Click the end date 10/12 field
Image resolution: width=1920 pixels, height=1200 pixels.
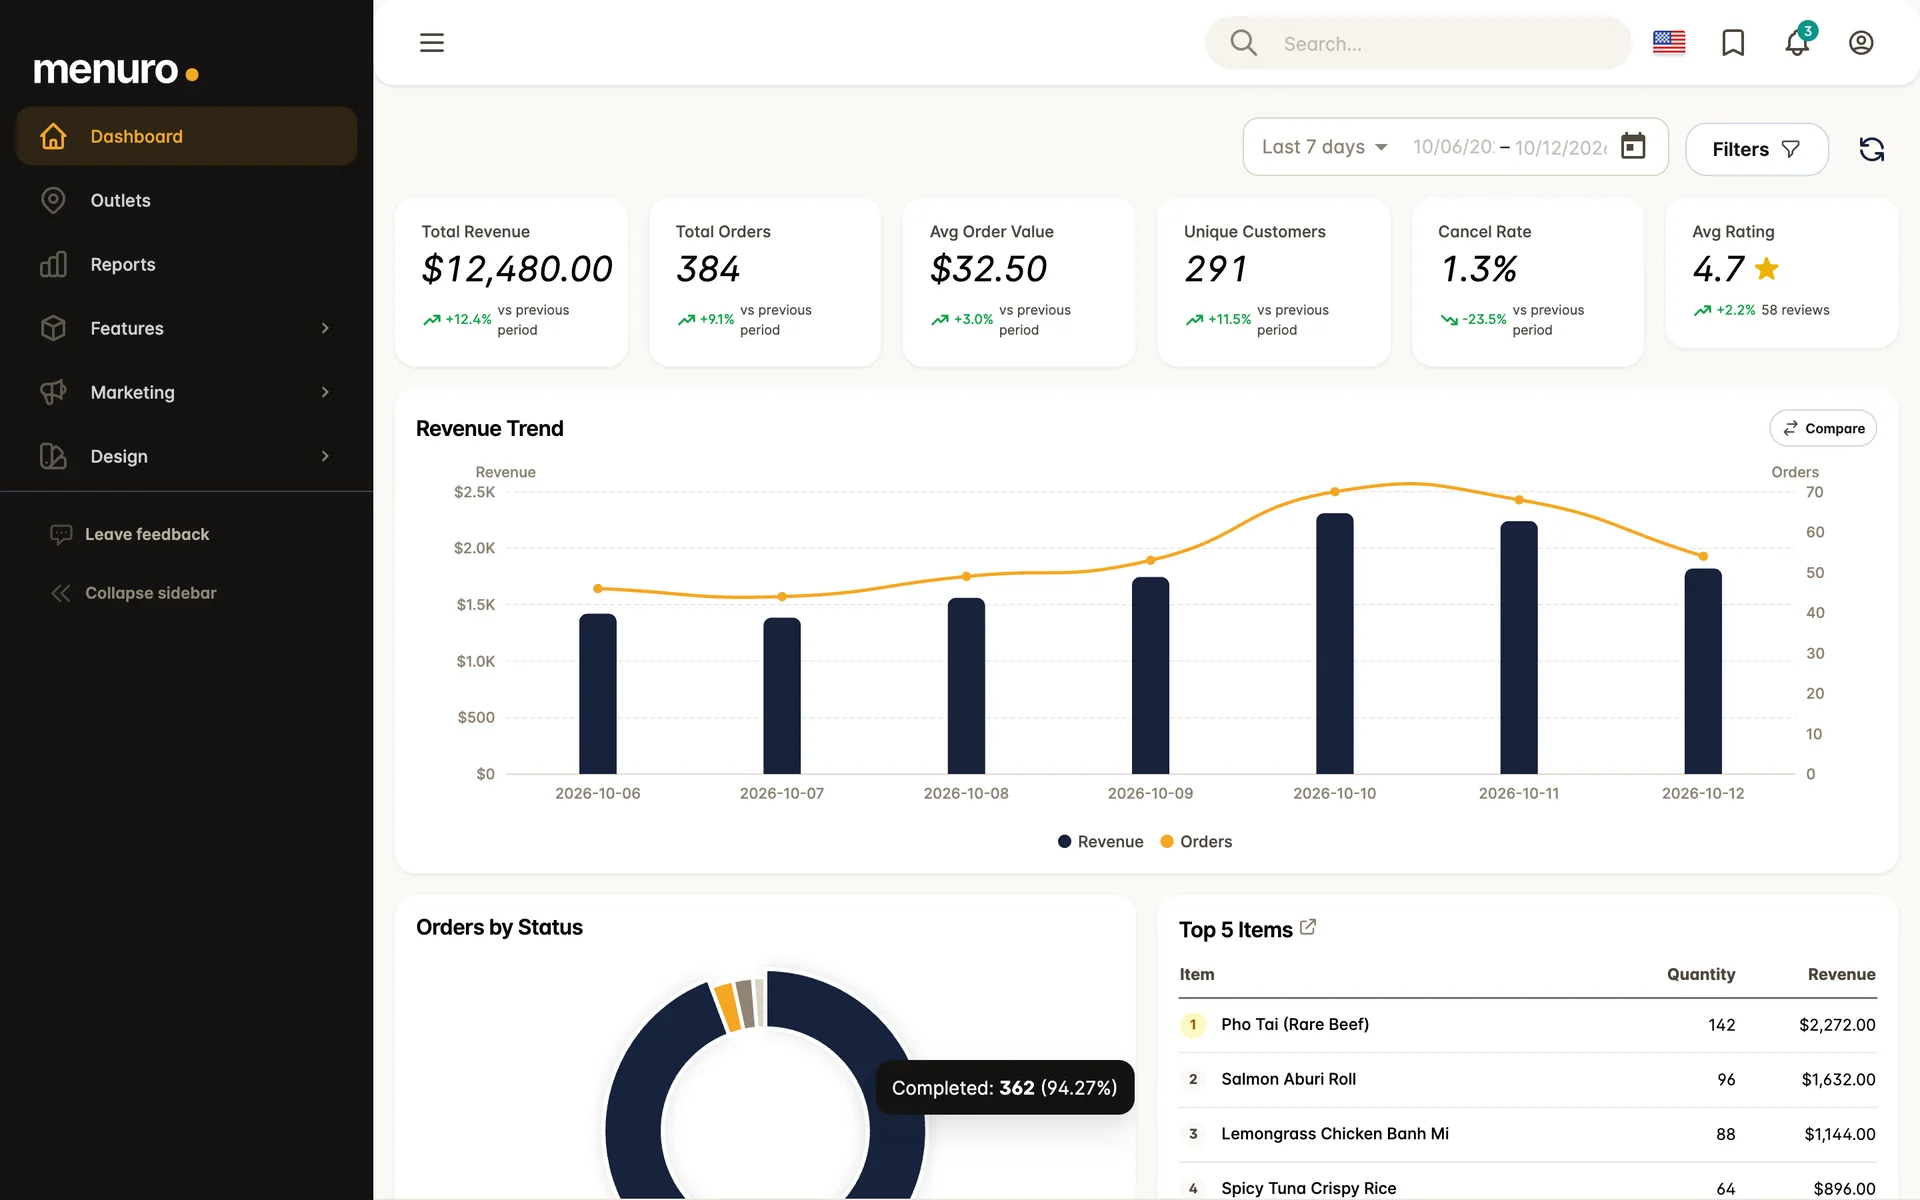[1561, 147]
